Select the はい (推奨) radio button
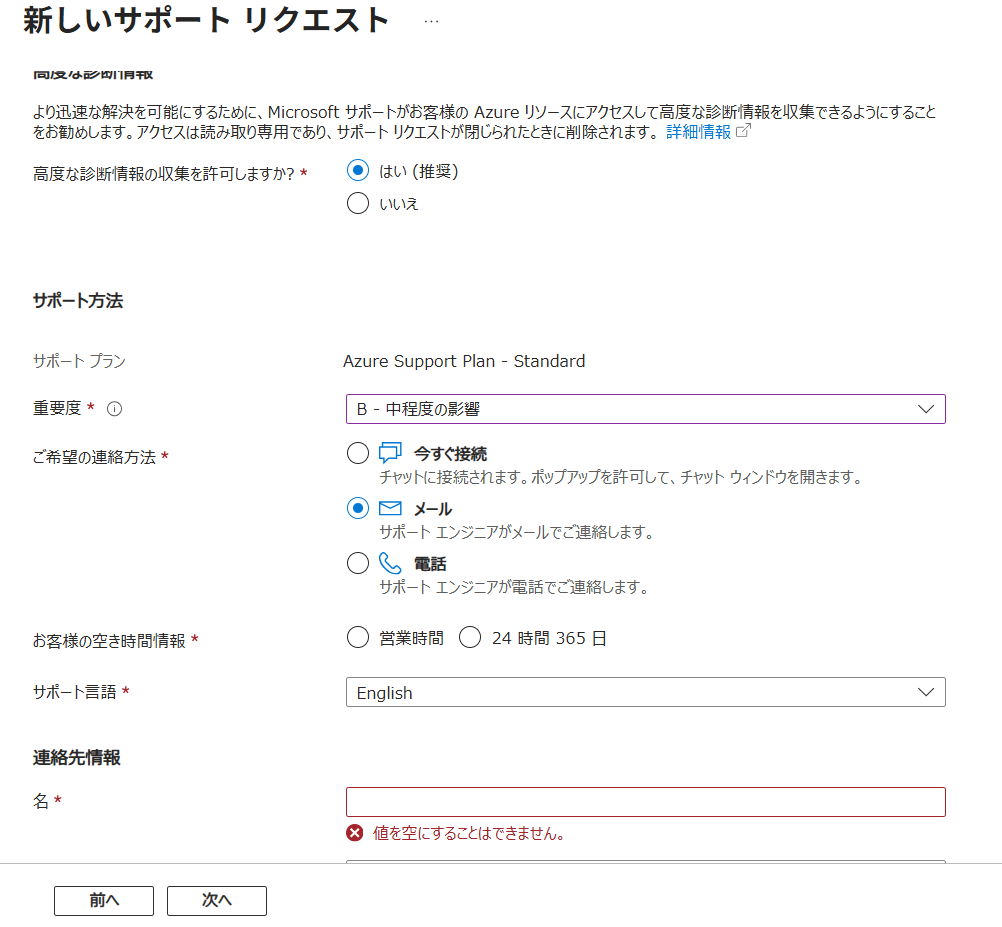Image resolution: width=1002 pixels, height=927 pixels. click(x=358, y=171)
